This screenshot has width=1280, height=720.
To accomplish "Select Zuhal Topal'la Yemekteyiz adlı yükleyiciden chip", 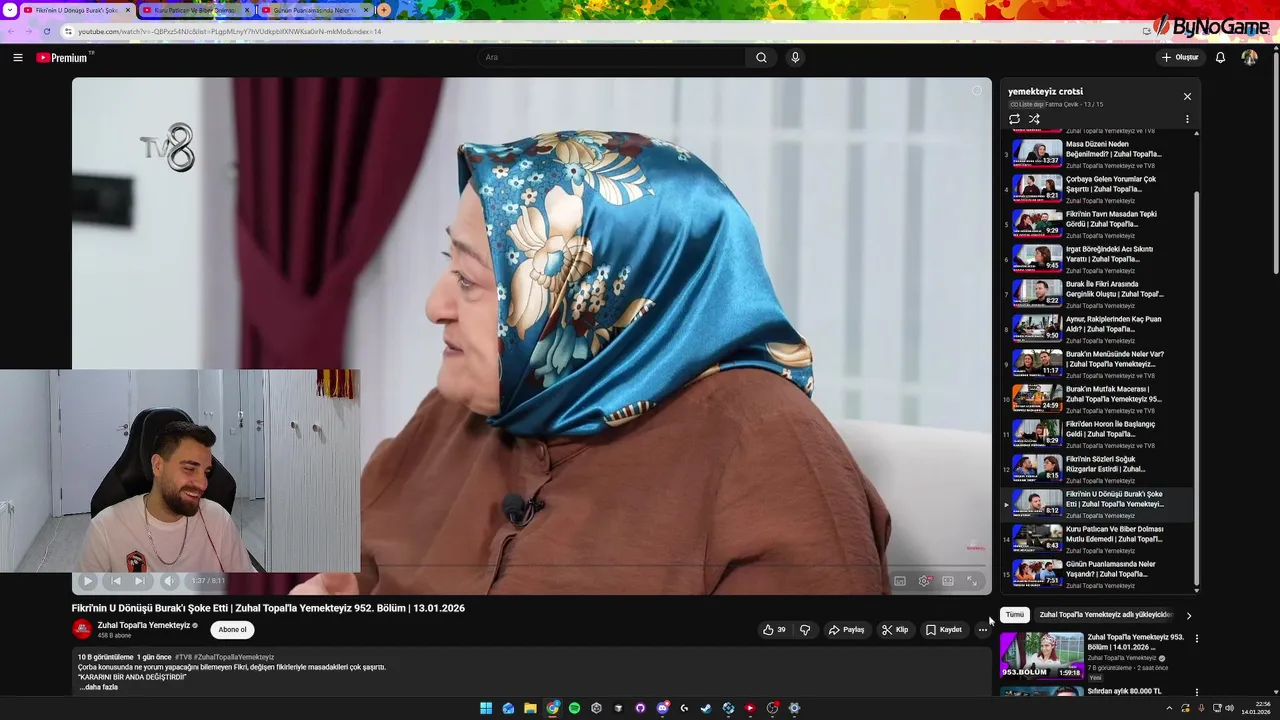I will [x=1105, y=615].
